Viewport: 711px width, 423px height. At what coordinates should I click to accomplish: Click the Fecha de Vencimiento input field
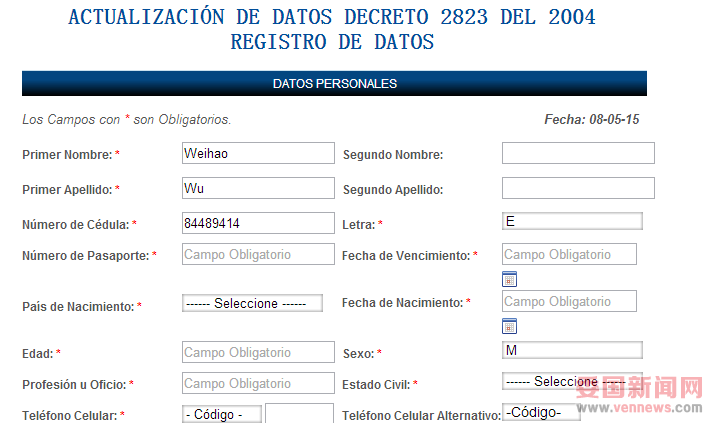(x=569, y=254)
